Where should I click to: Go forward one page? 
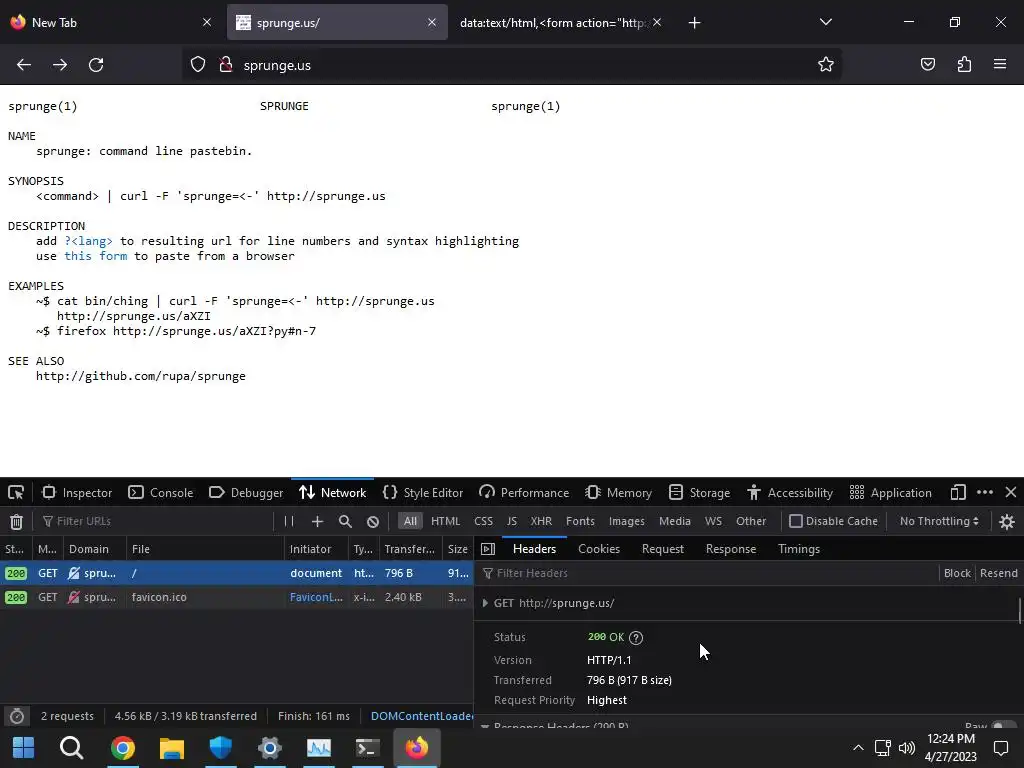[60, 65]
